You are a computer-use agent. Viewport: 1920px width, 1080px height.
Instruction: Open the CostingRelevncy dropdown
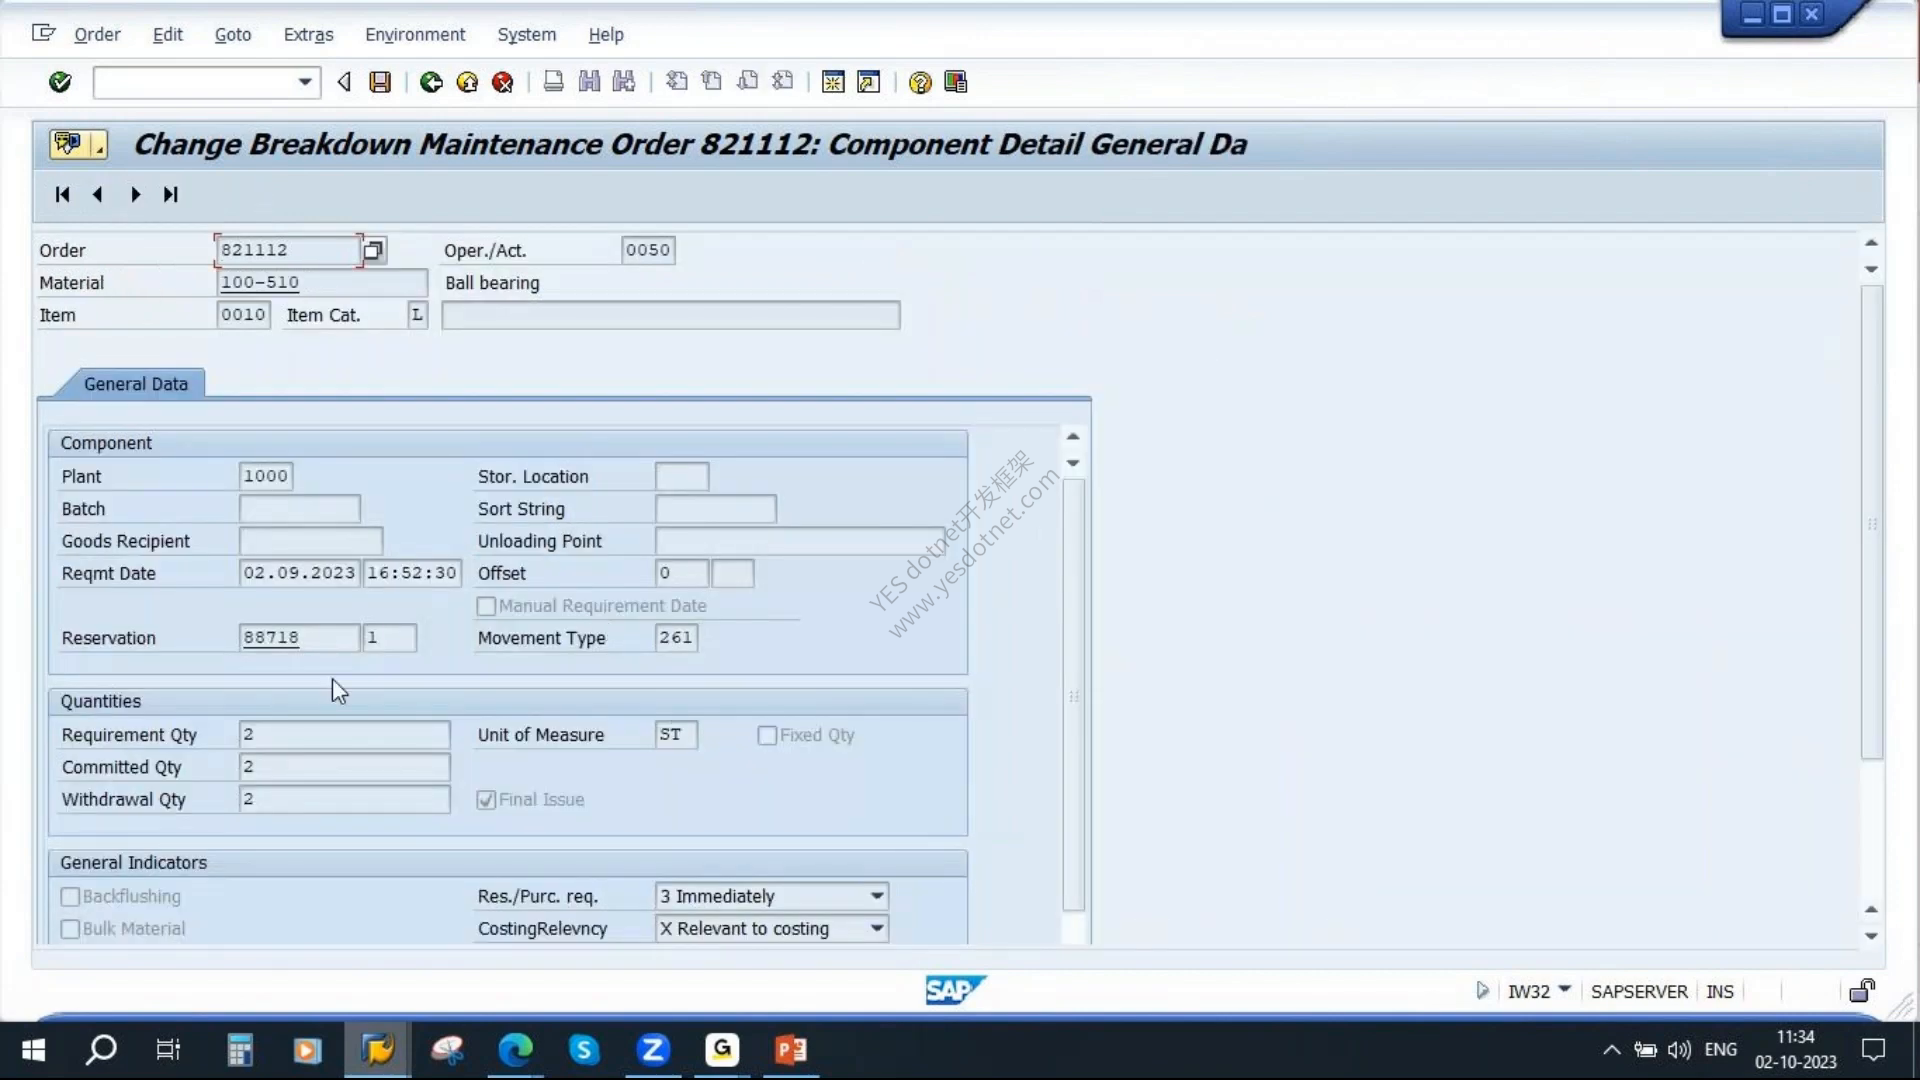click(x=876, y=928)
